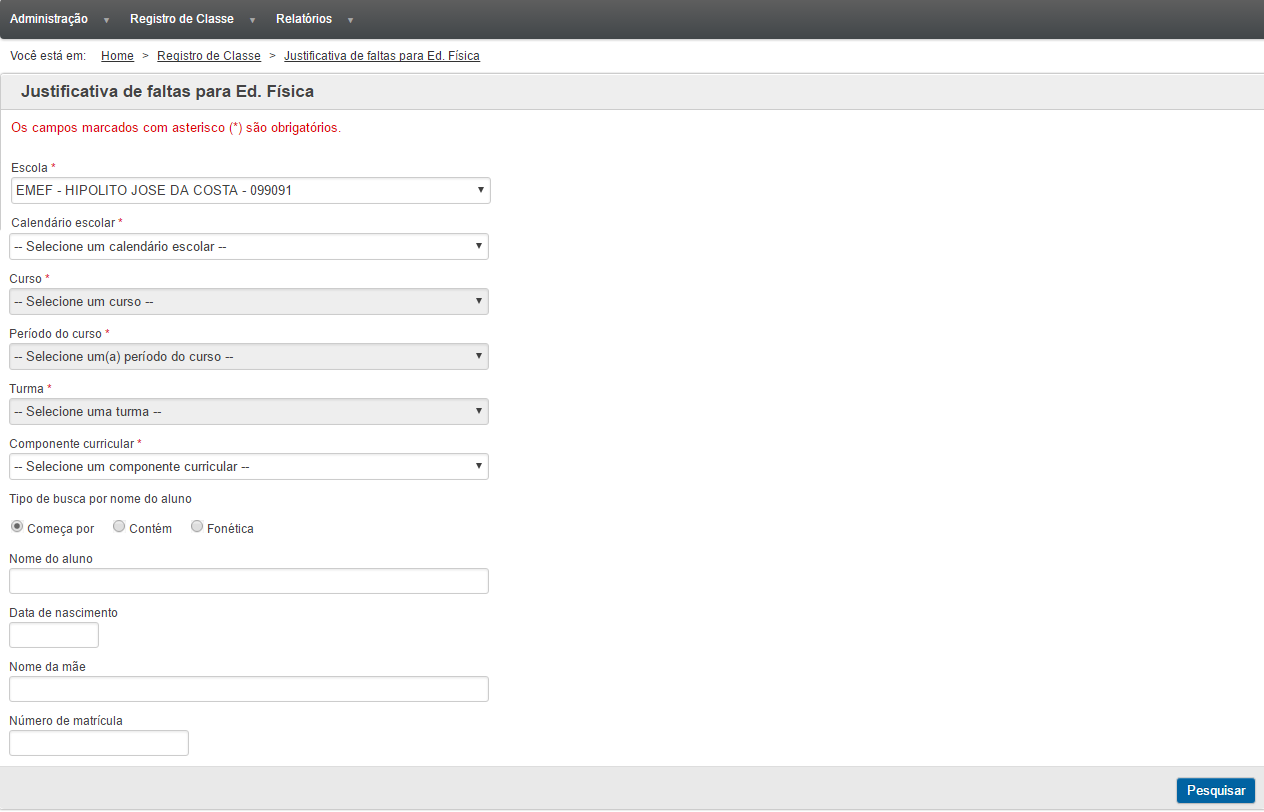
Task: Open the Registro de Classe menu
Action: [182, 19]
